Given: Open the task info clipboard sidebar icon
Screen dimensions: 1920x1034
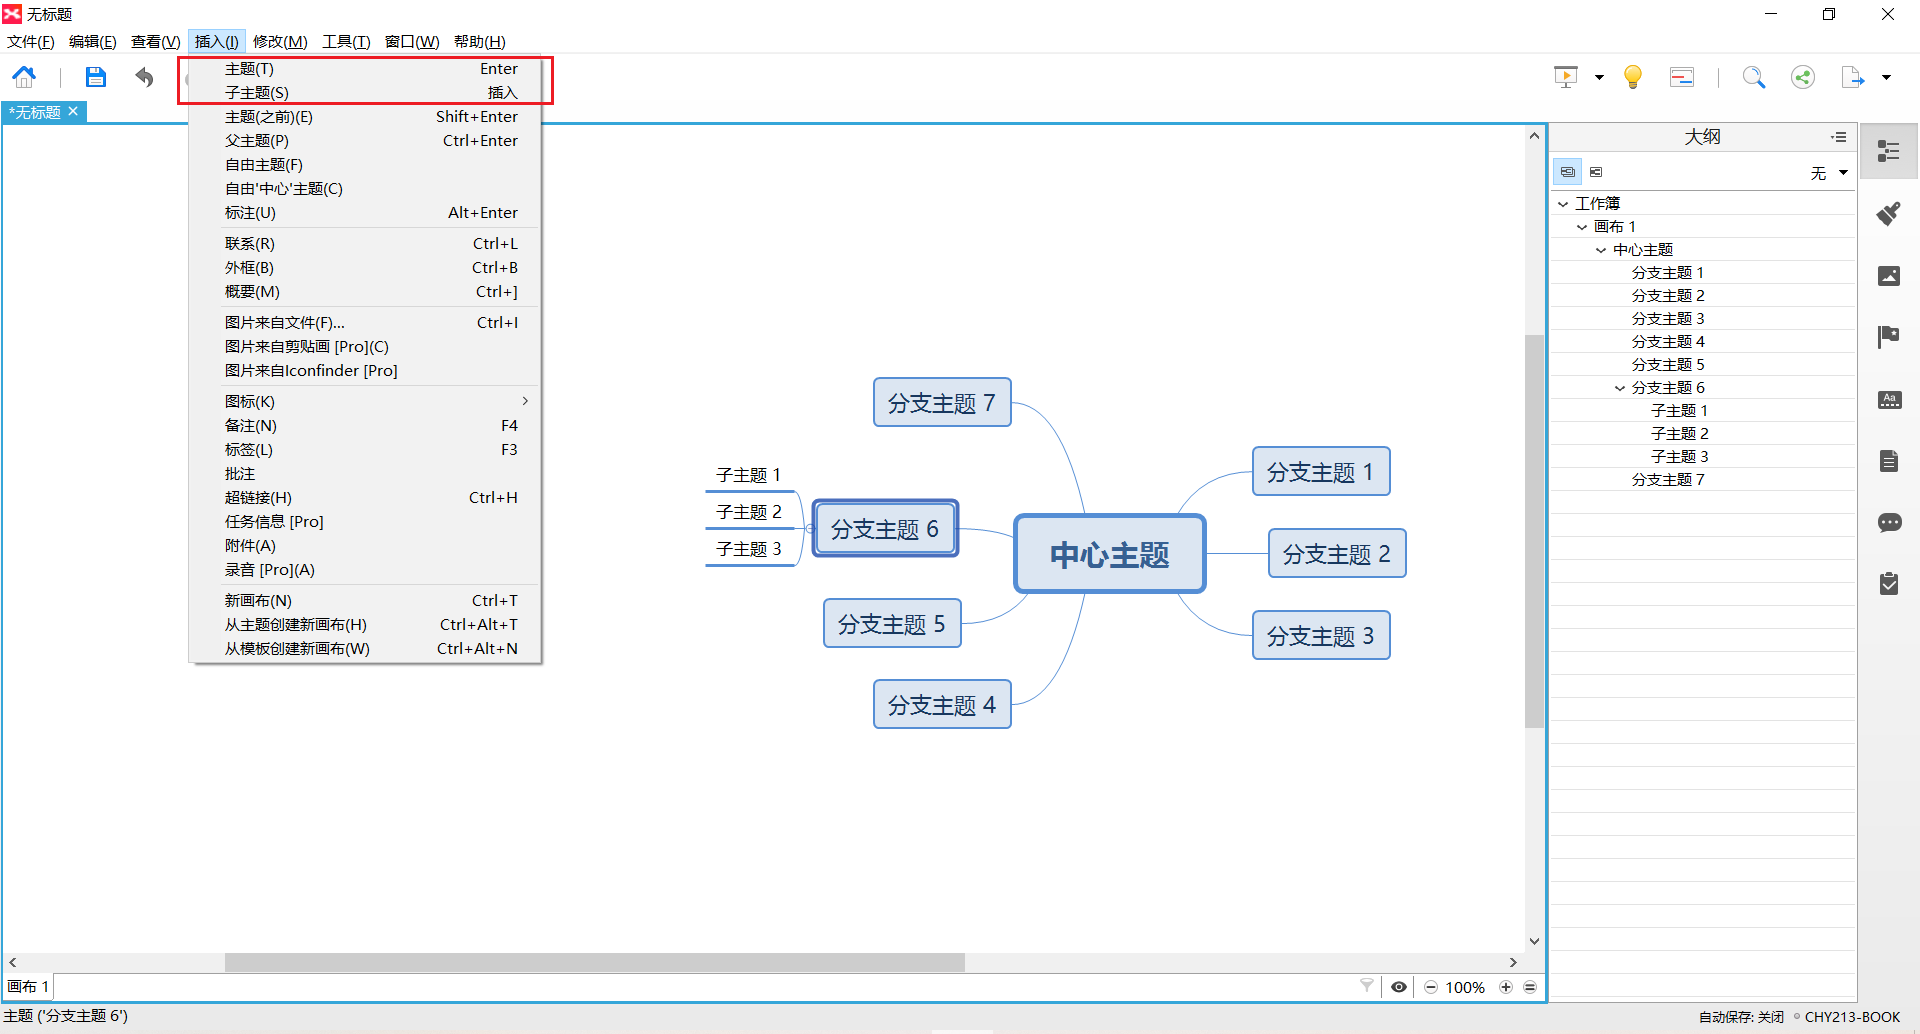Looking at the screenshot, I should coord(1889,584).
